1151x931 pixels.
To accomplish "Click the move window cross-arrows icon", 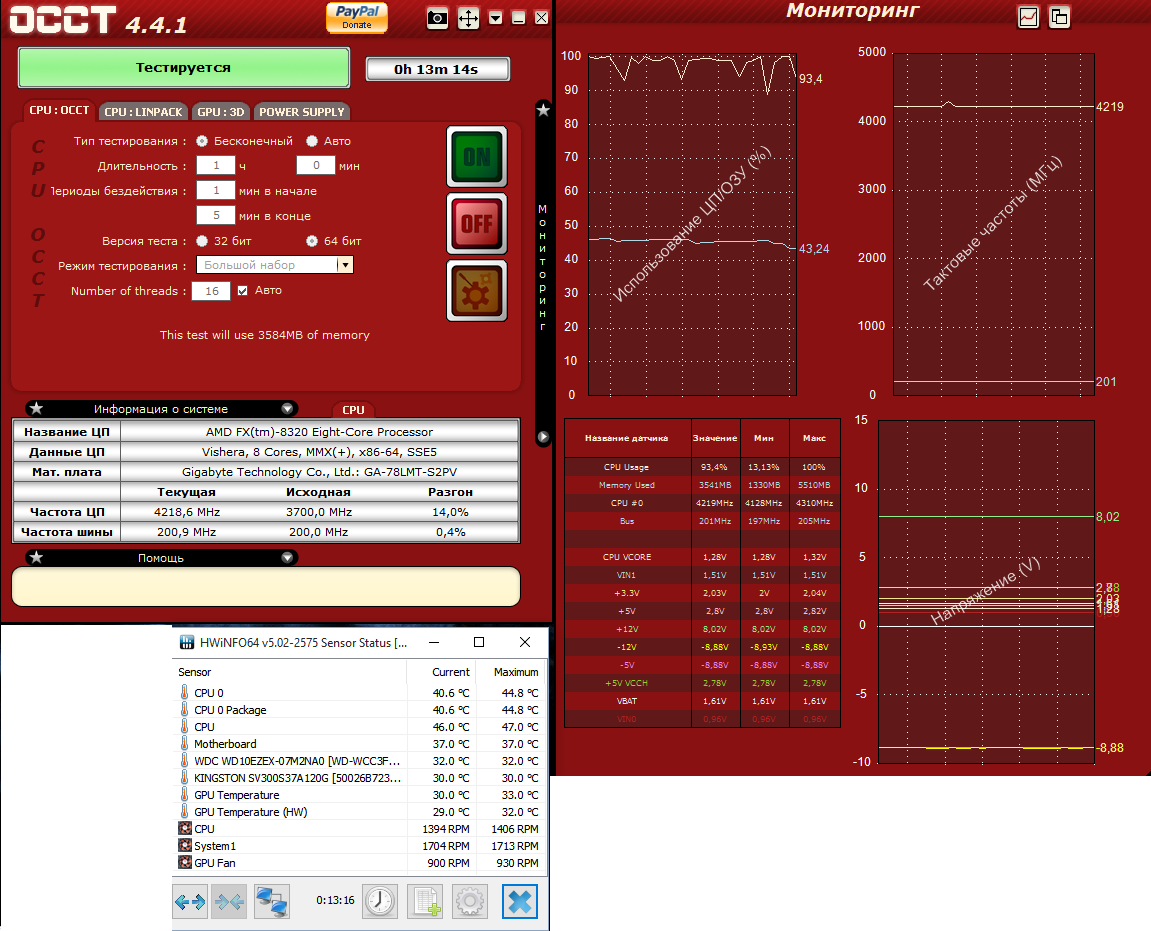I will click(468, 18).
